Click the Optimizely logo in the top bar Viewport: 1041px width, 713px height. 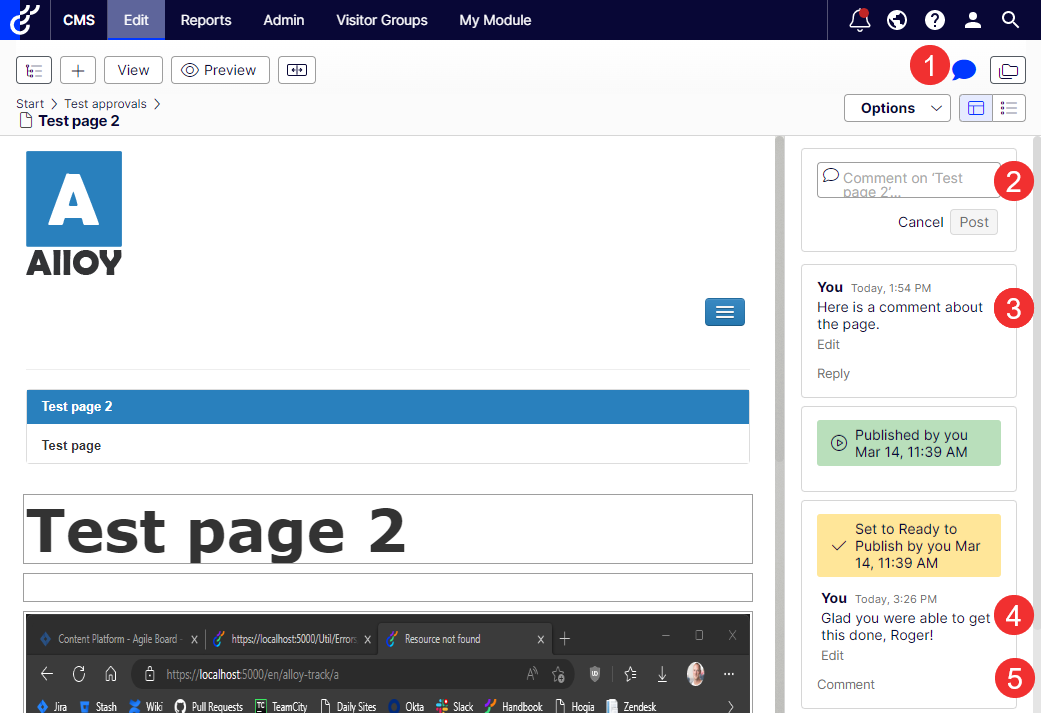click(x=25, y=19)
